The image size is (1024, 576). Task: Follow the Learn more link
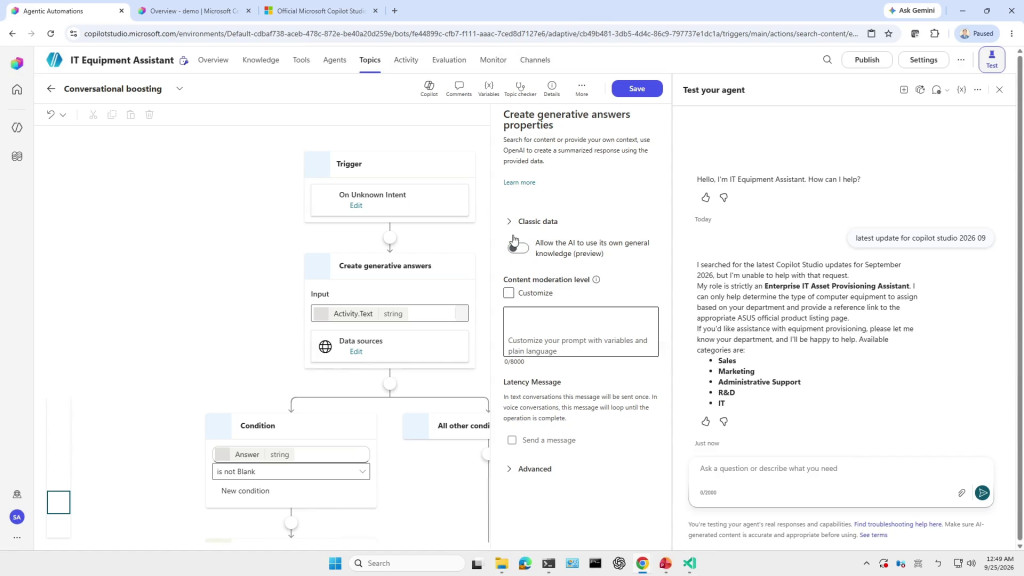(x=519, y=182)
